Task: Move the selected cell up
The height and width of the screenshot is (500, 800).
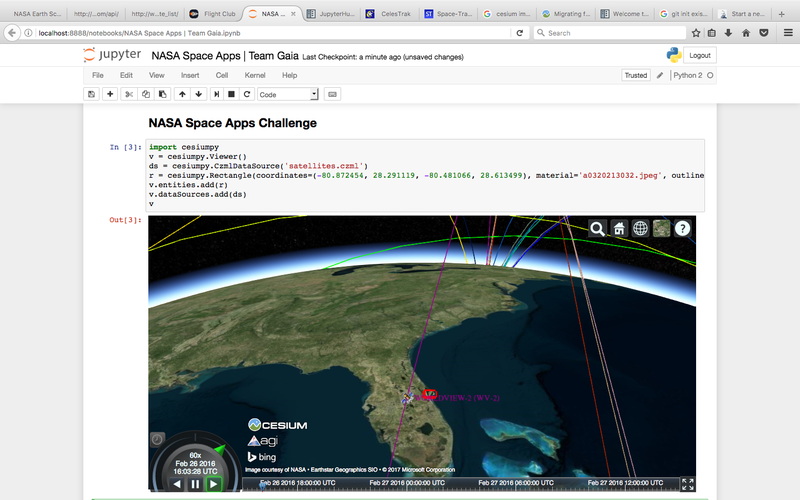Action: click(181, 94)
